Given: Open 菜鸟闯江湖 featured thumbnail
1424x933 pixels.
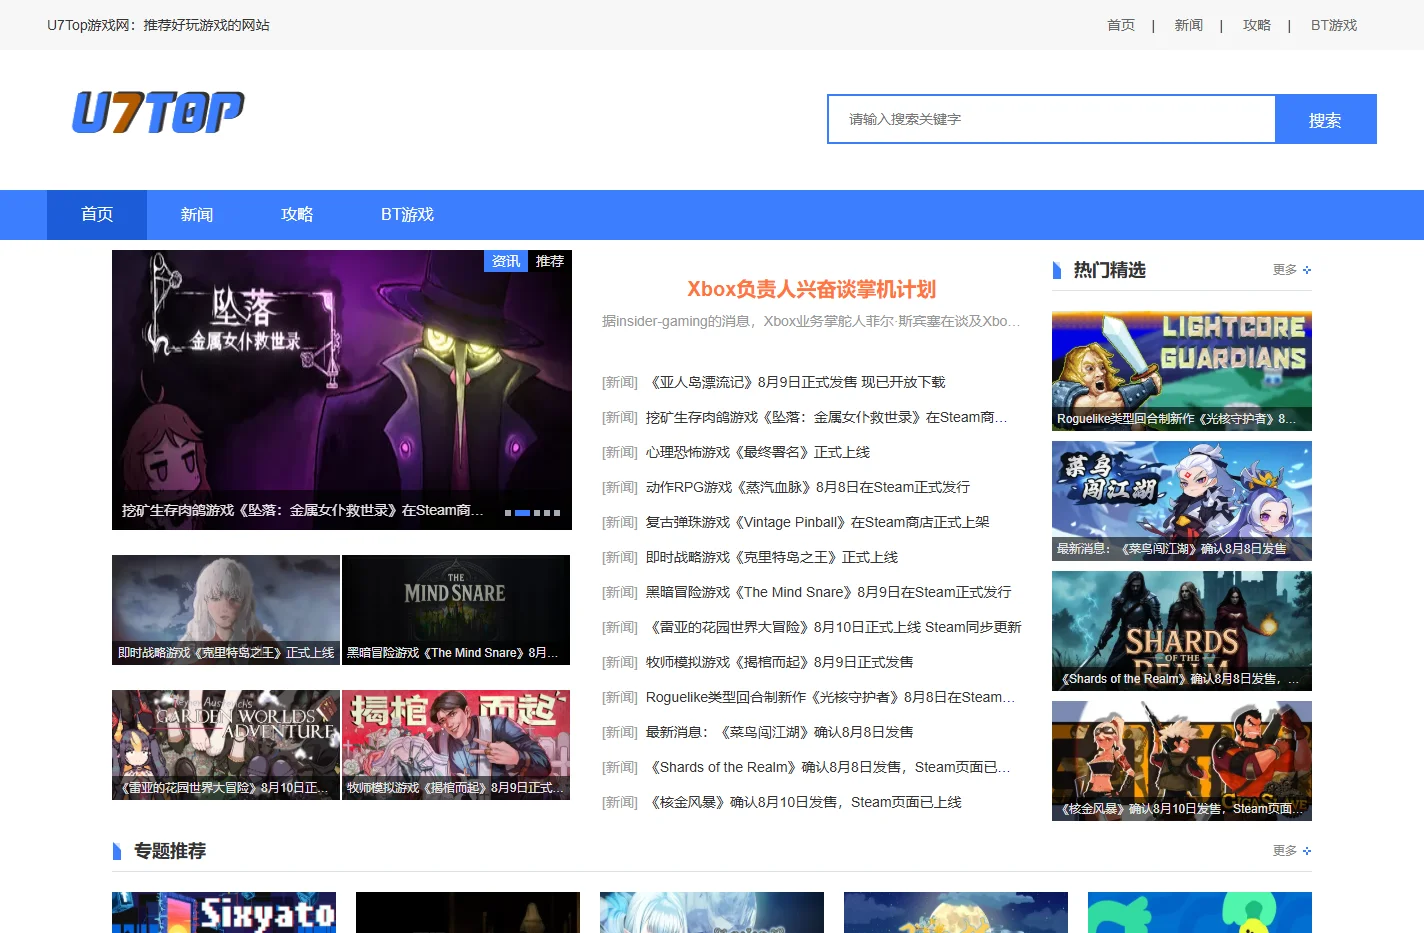Looking at the screenshot, I should (1182, 501).
